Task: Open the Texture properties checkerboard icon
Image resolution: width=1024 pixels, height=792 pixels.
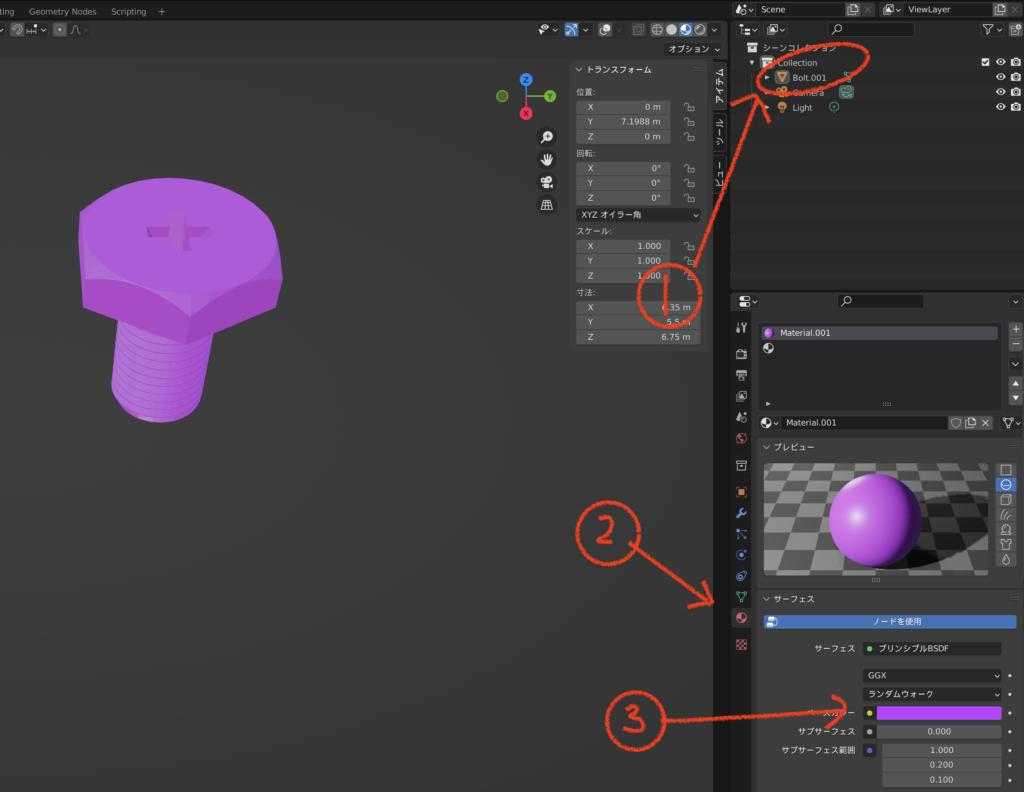Action: tap(741, 645)
